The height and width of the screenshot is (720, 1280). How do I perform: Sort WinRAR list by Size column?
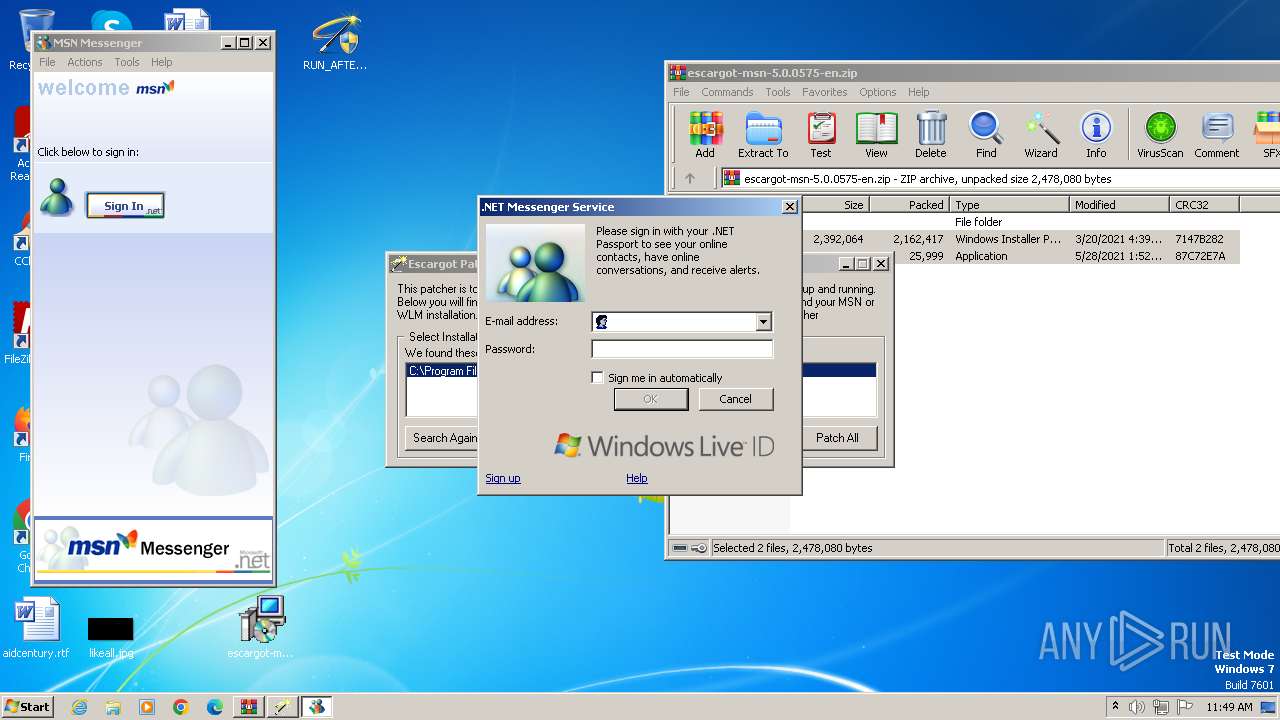(830, 205)
